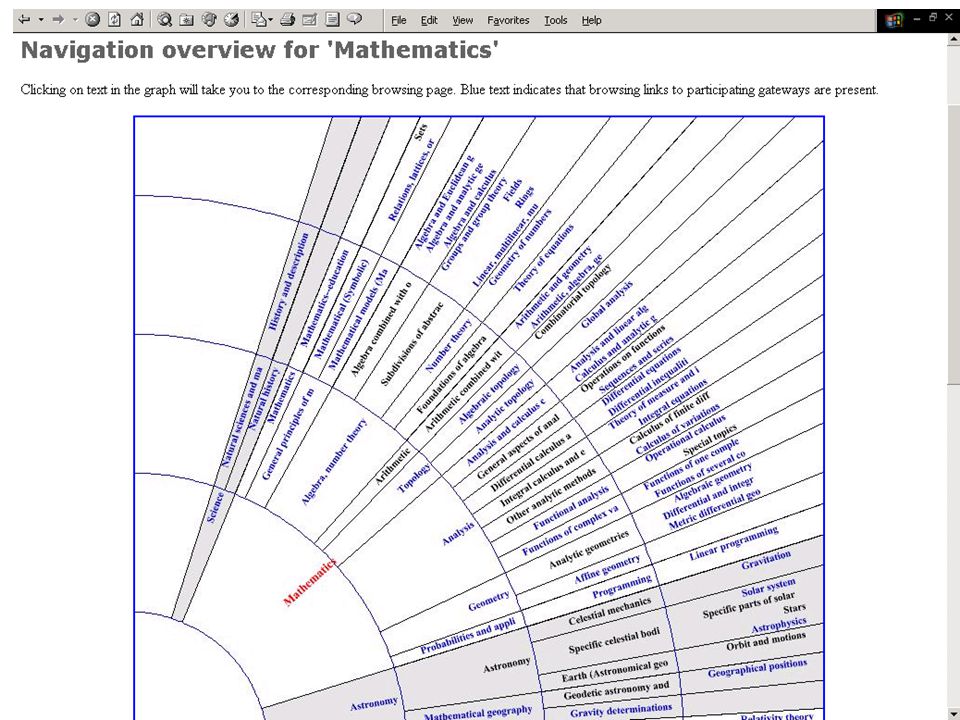This screenshot has height=720, width=960.
Task: Click the Stars label
Action: (794, 609)
